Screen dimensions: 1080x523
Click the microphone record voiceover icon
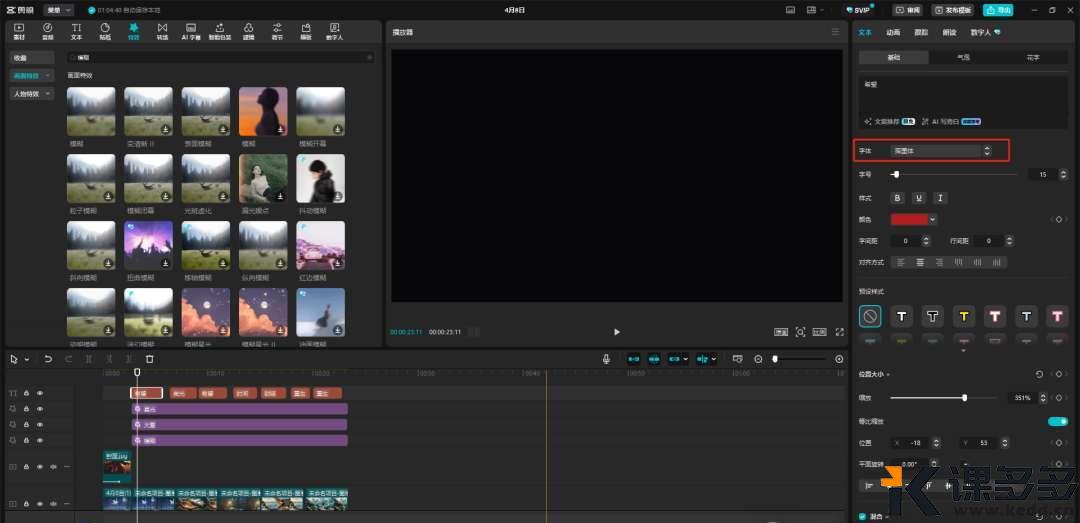pyautogui.click(x=606, y=359)
